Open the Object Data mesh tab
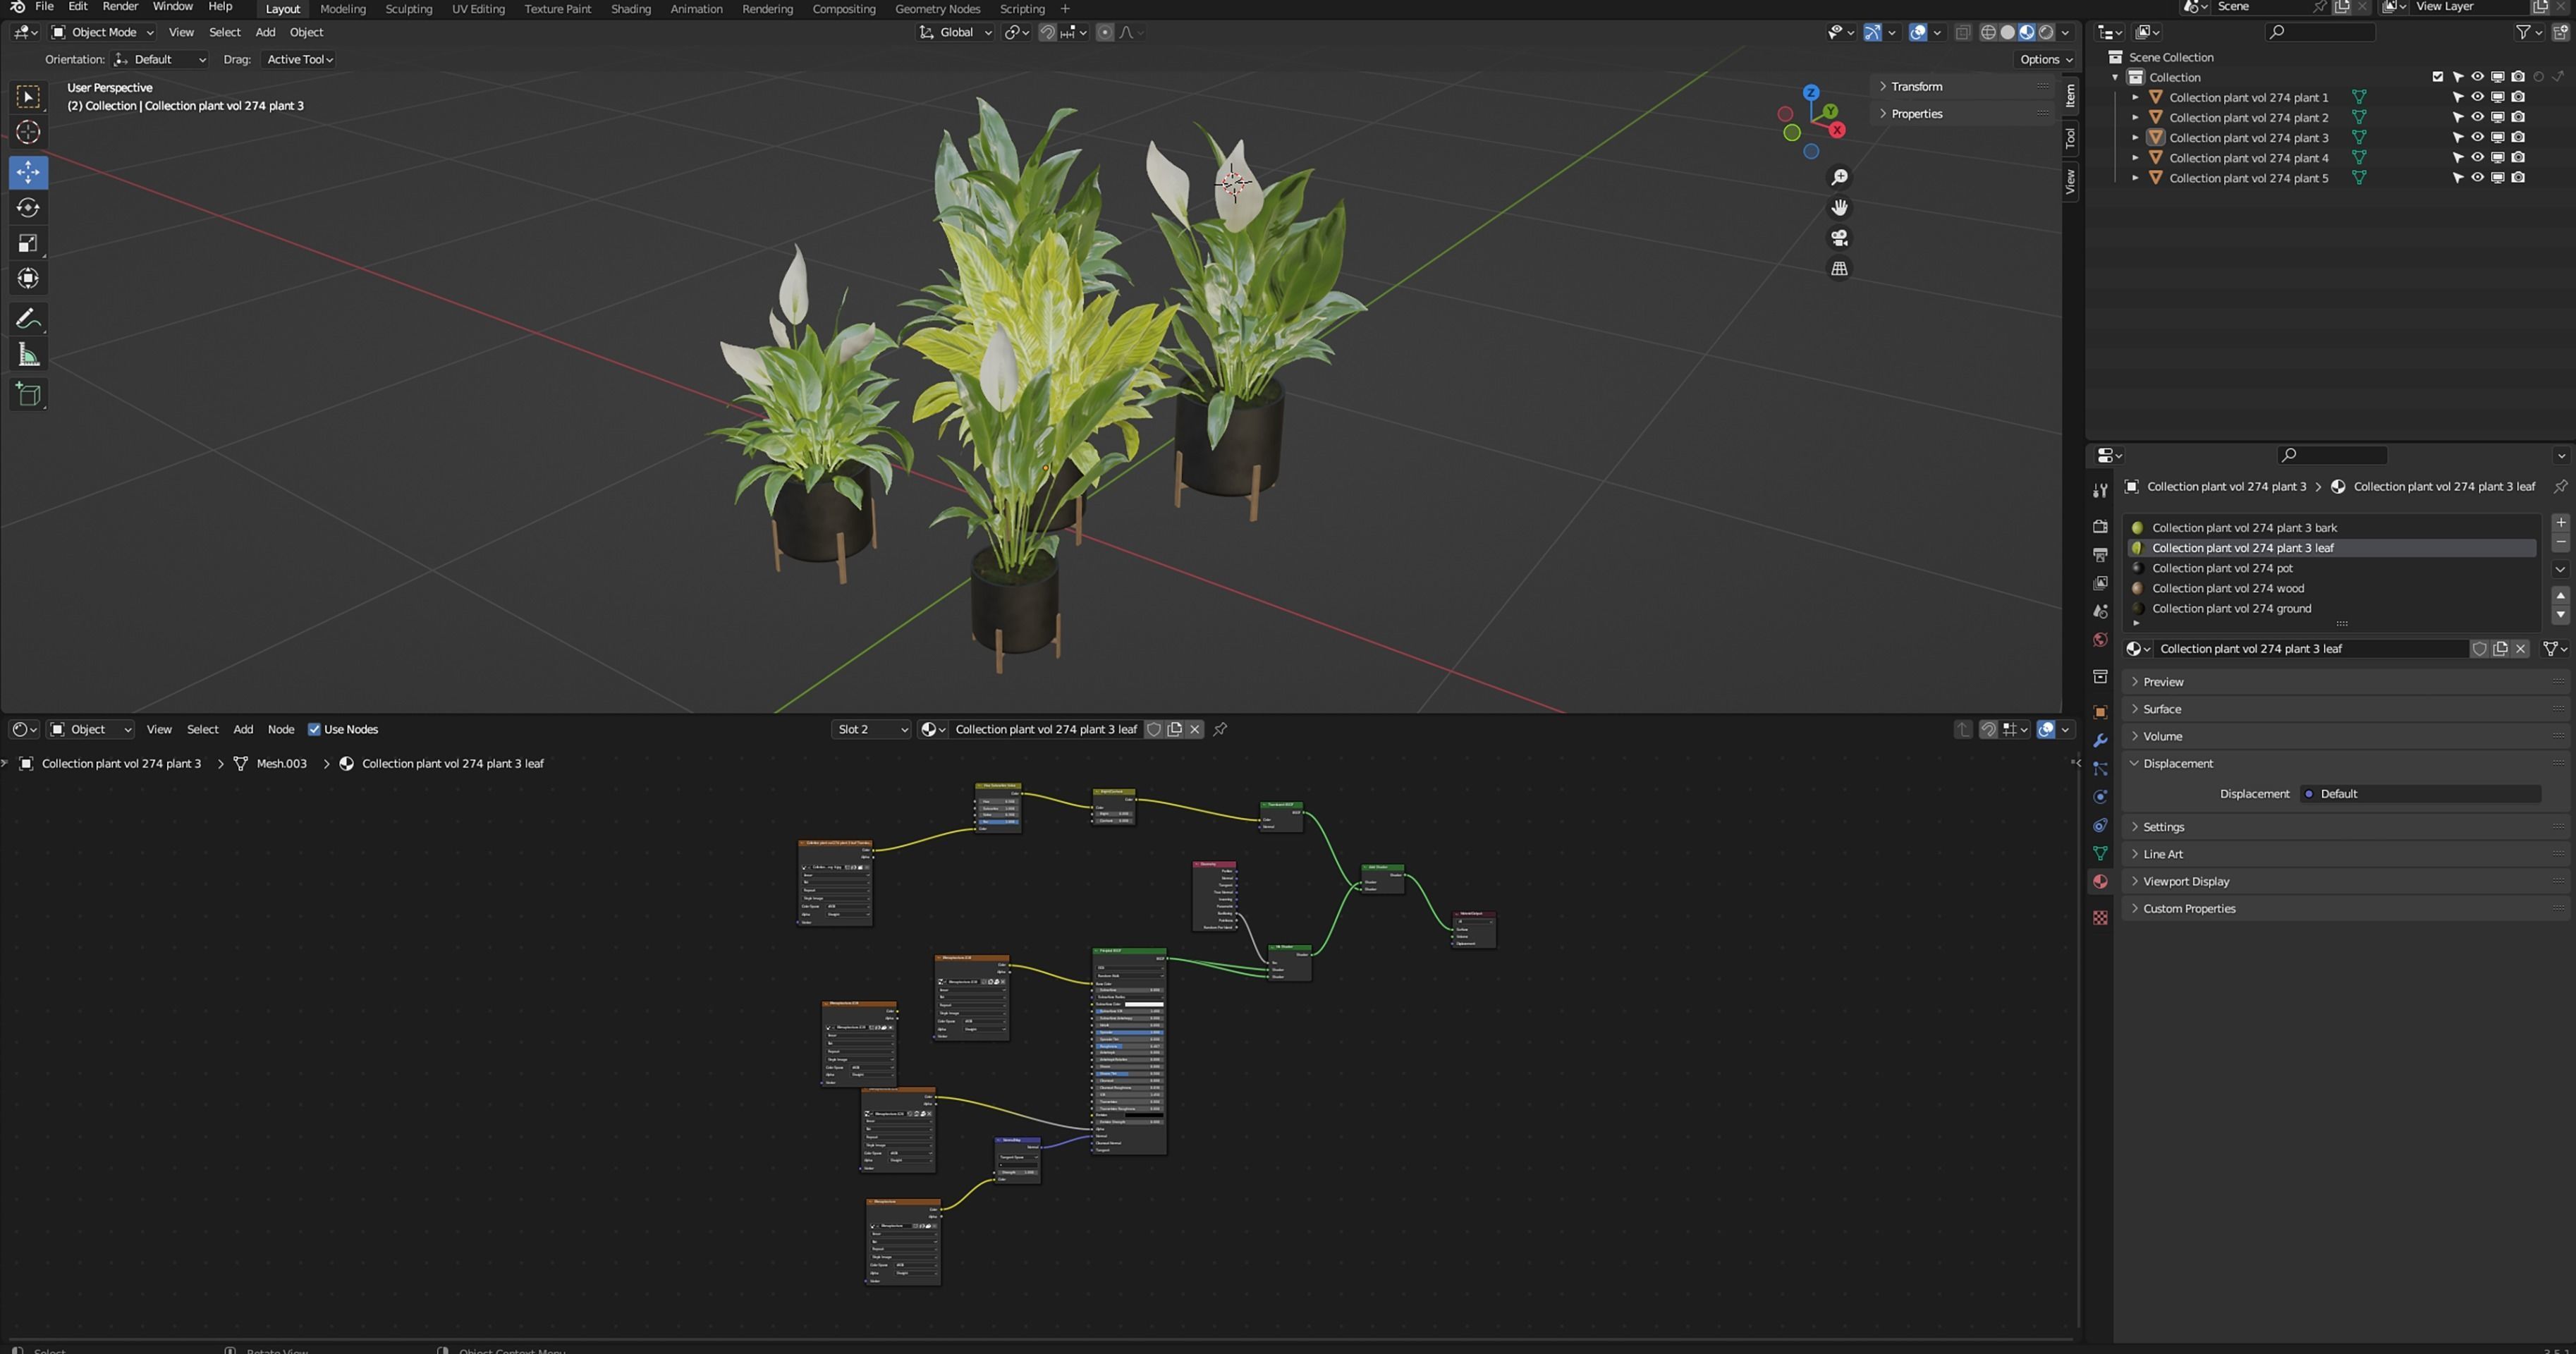The height and width of the screenshot is (1354, 2576). (x=2100, y=853)
